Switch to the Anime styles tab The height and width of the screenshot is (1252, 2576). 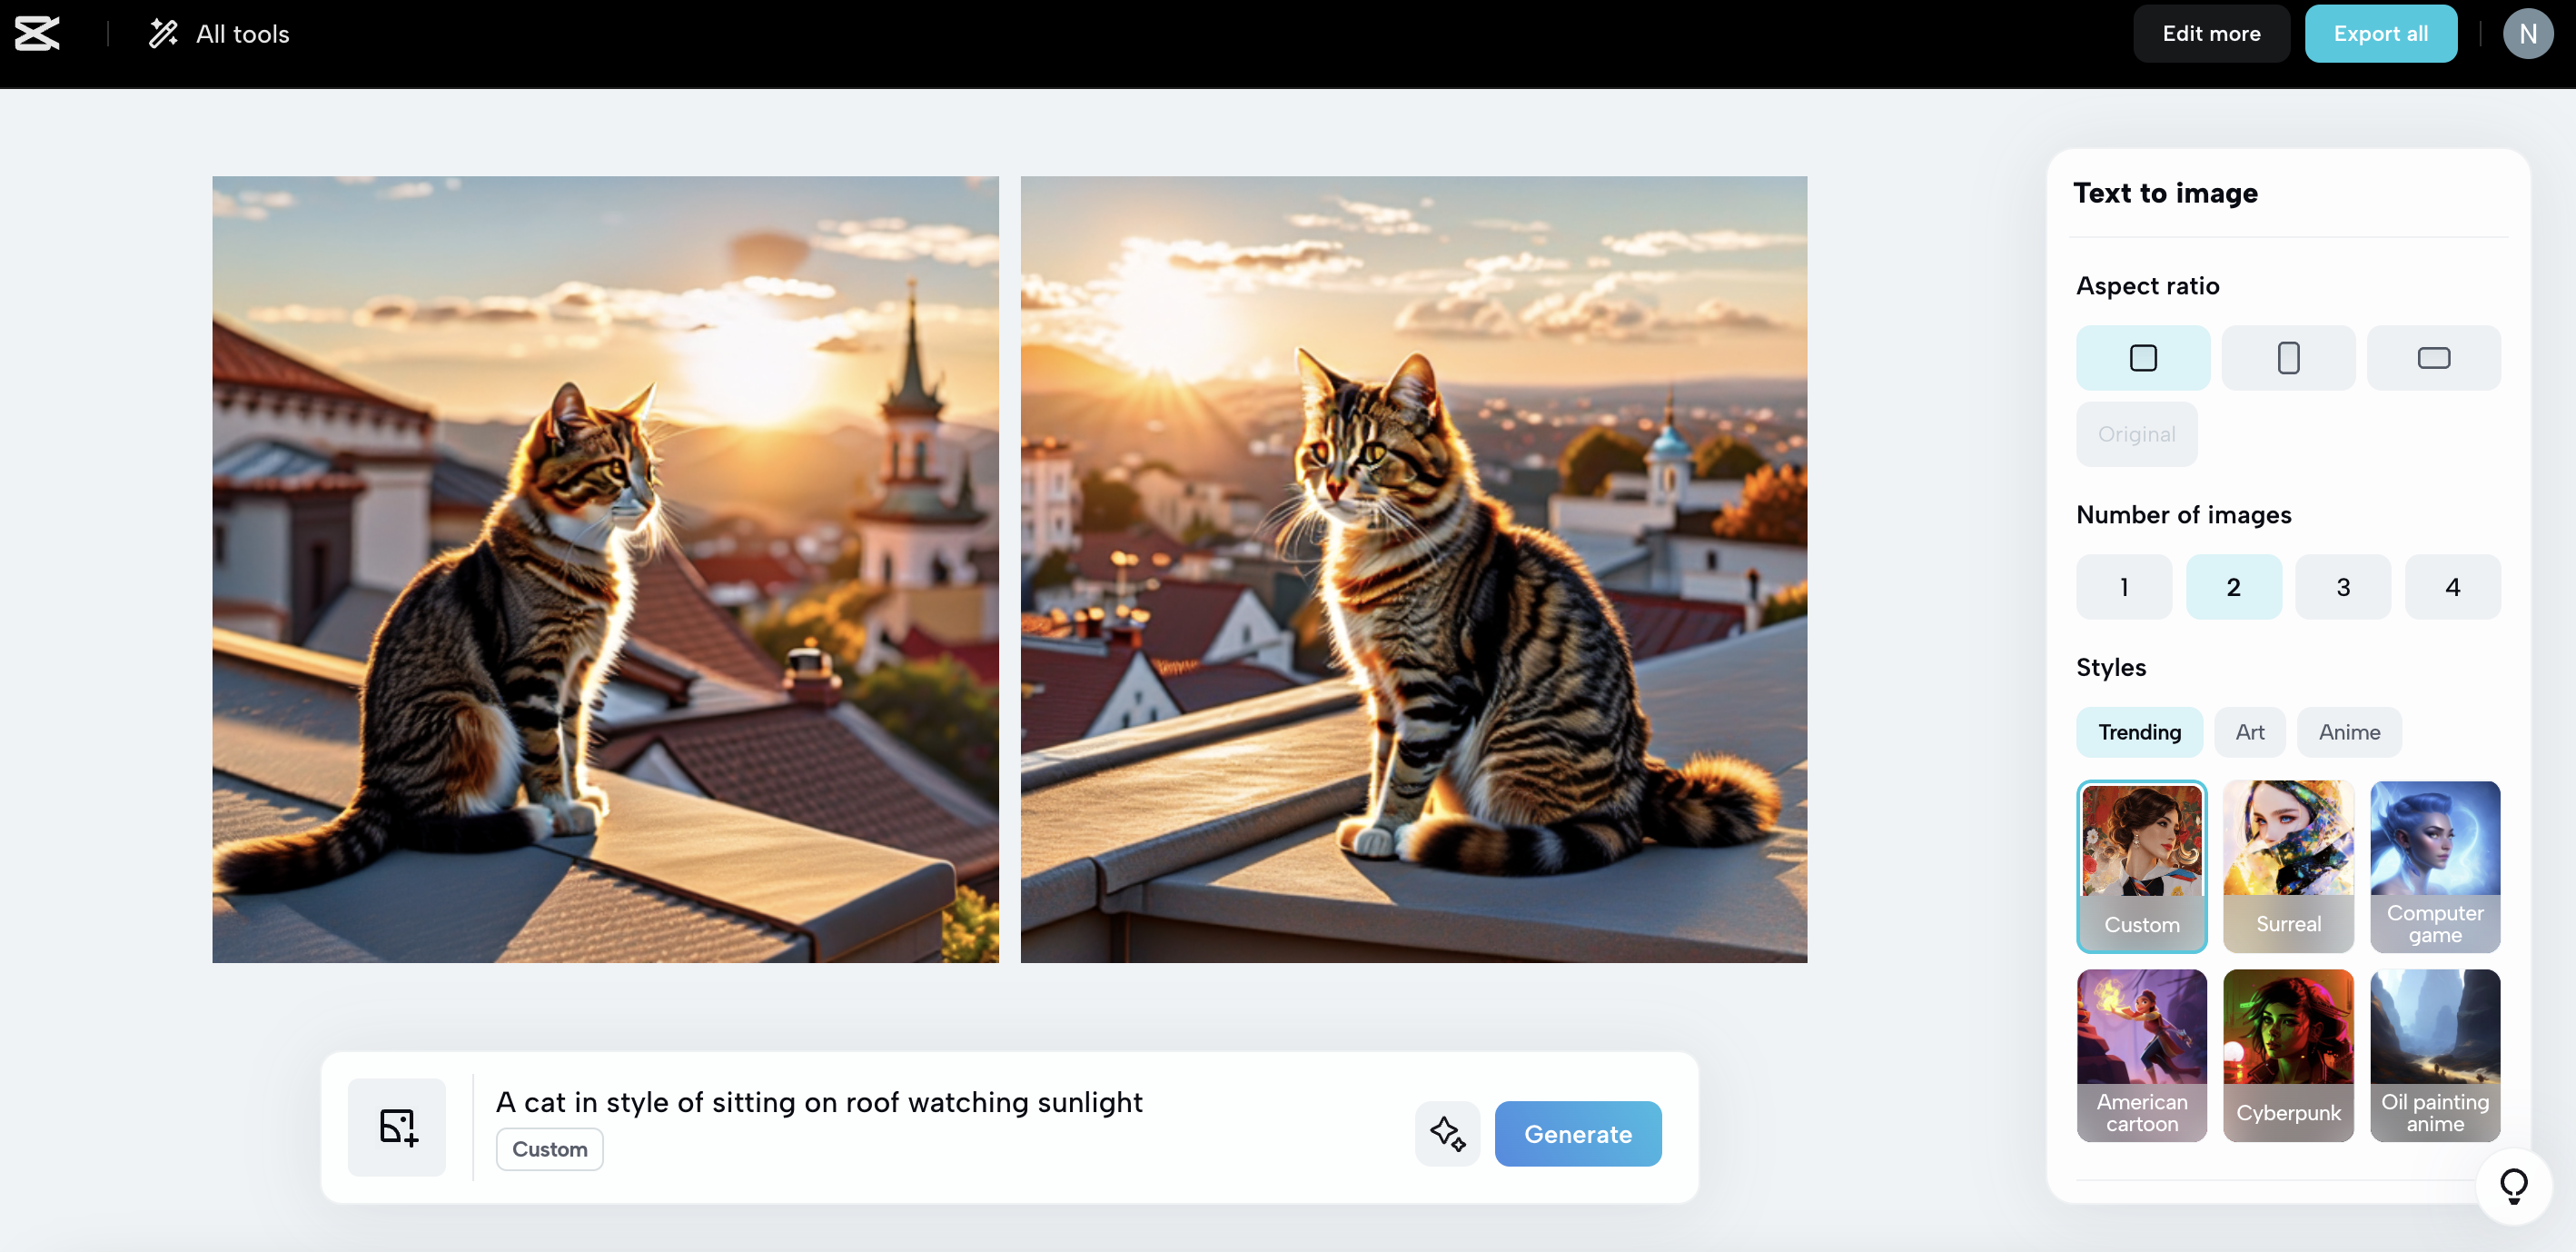pyautogui.click(x=2348, y=732)
